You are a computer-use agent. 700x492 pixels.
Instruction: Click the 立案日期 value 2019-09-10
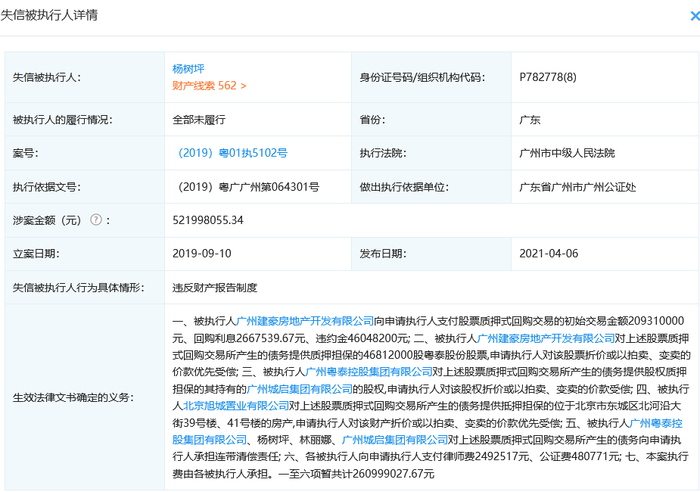point(202,254)
